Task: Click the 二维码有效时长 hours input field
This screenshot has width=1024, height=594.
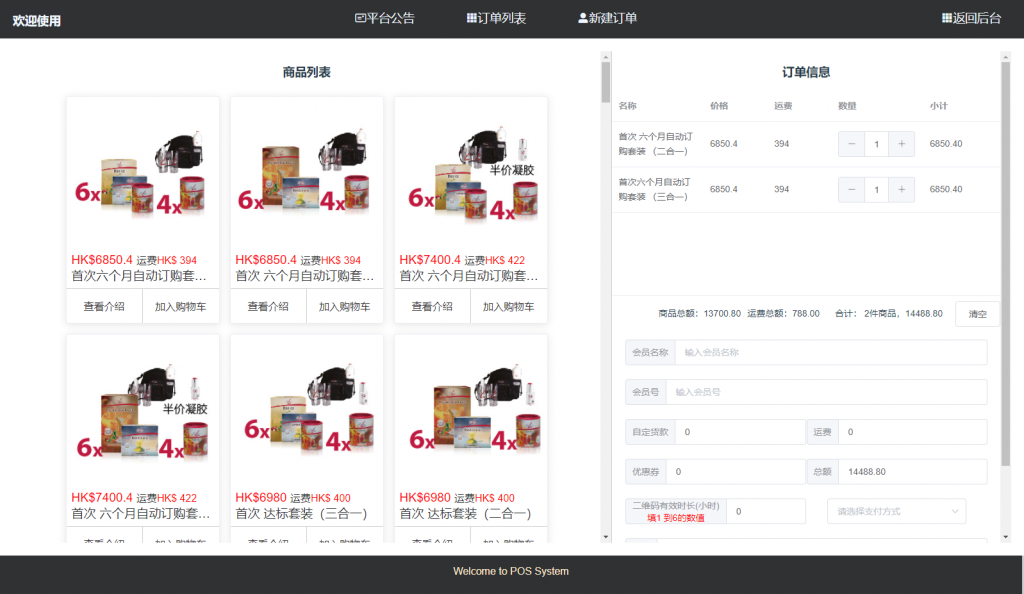Action: click(x=765, y=511)
